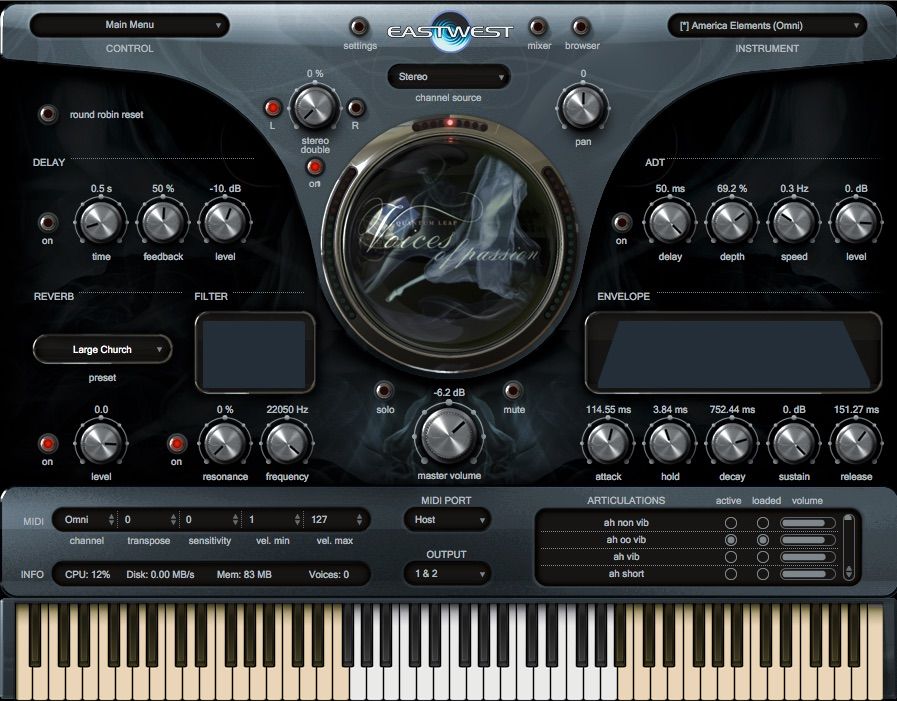Toggle the Reverb on switch

pos(47,443)
